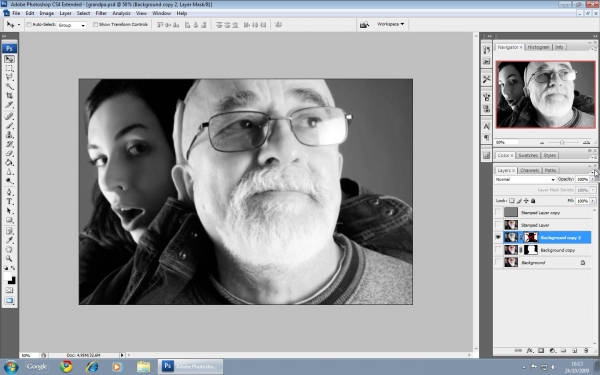This screenshot has height=375, width=600.
Task: Show the Background copy layer visibility
Action: click(x=498, y=250)
